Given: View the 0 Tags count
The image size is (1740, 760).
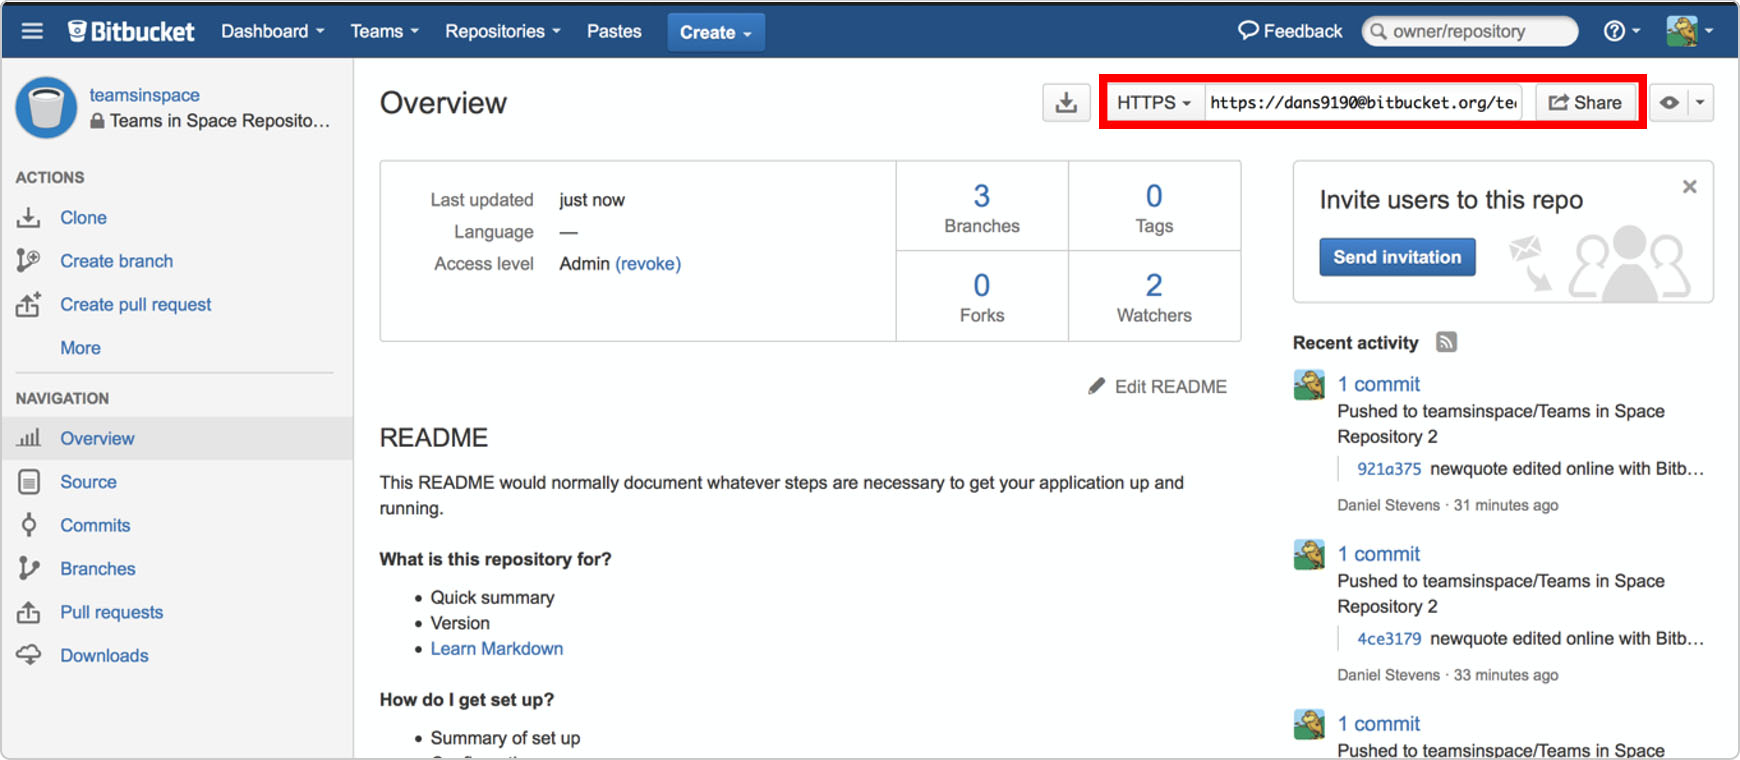Looking at the screenshot, I should pos(1154,207).
